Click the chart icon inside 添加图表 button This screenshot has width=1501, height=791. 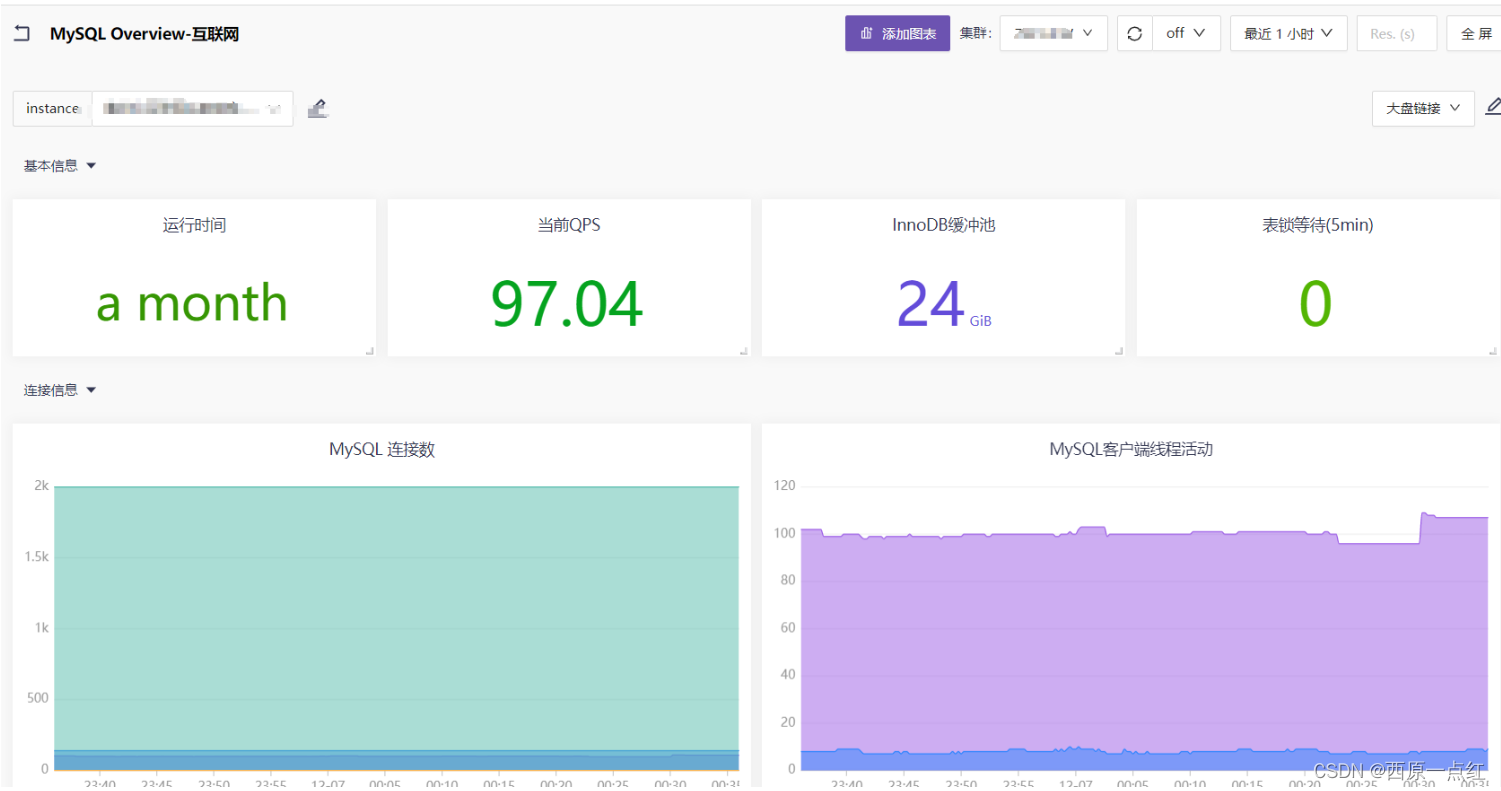[x=867, y=33]
